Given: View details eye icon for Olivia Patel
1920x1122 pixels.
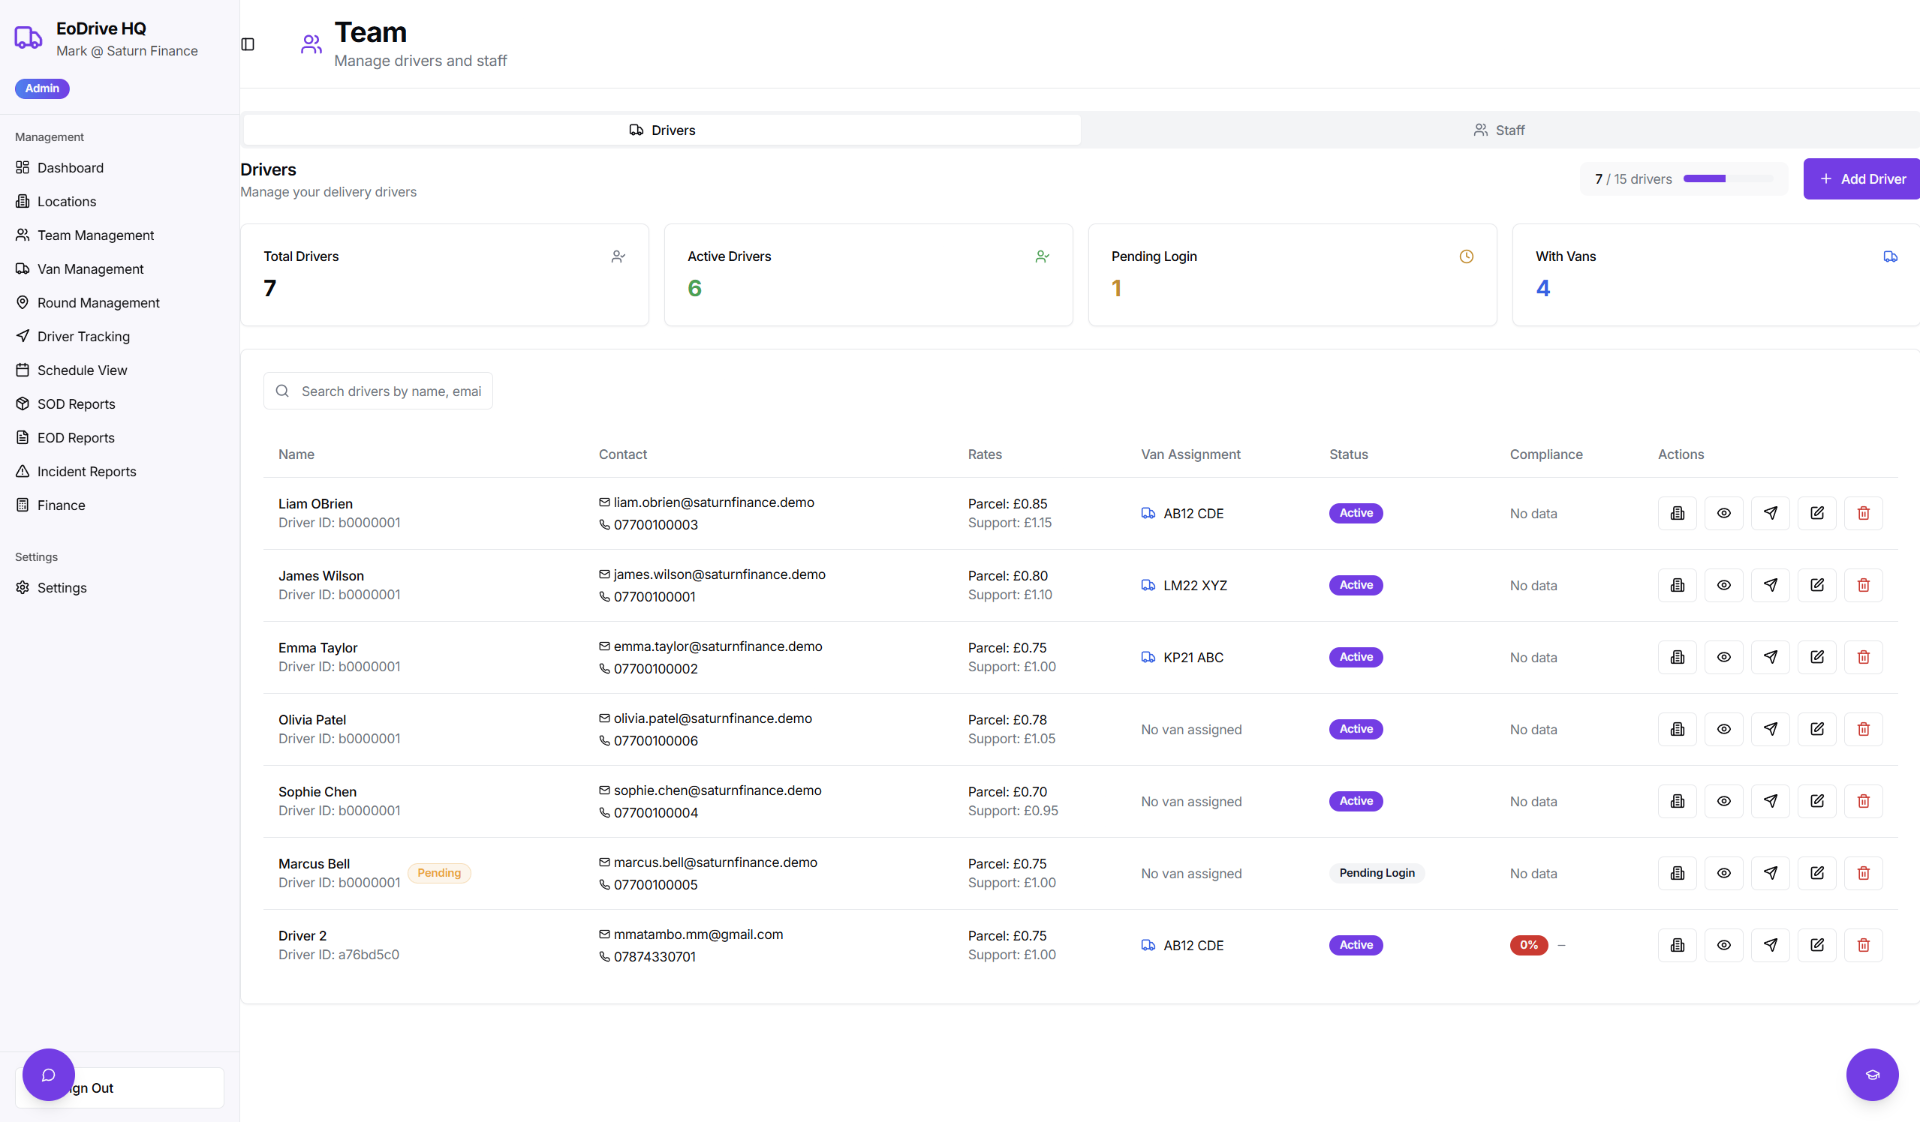Looking at the screenshot, I should pyautogui.click(x=1724, y=729).
